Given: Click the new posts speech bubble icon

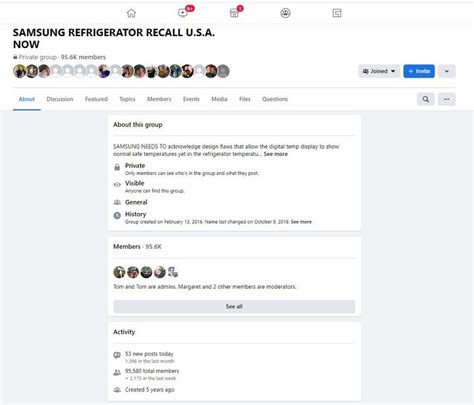Looking at the screenshot, I should [x=117, y=355].
